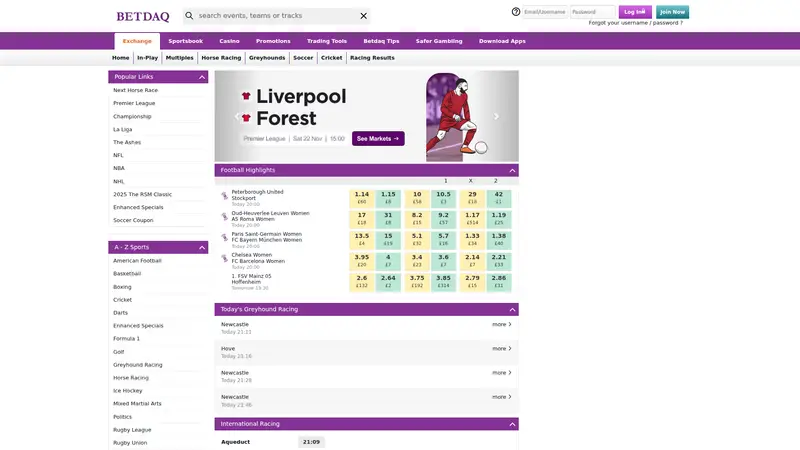Image resolution: width=800 pixels, height=450 pixels.
Task: Open 2025 The RSM Classic link
Action: click(x=142, y=194)
